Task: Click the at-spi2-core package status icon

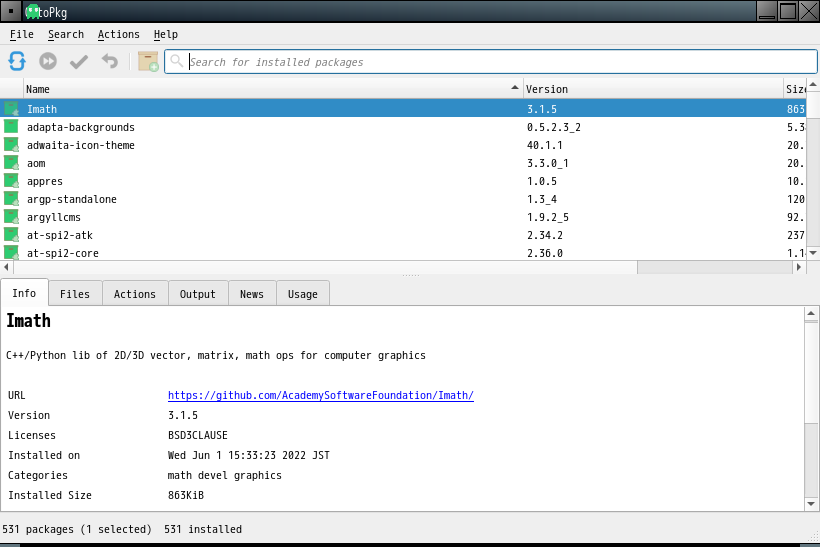Action: click(x=12, y=253)
